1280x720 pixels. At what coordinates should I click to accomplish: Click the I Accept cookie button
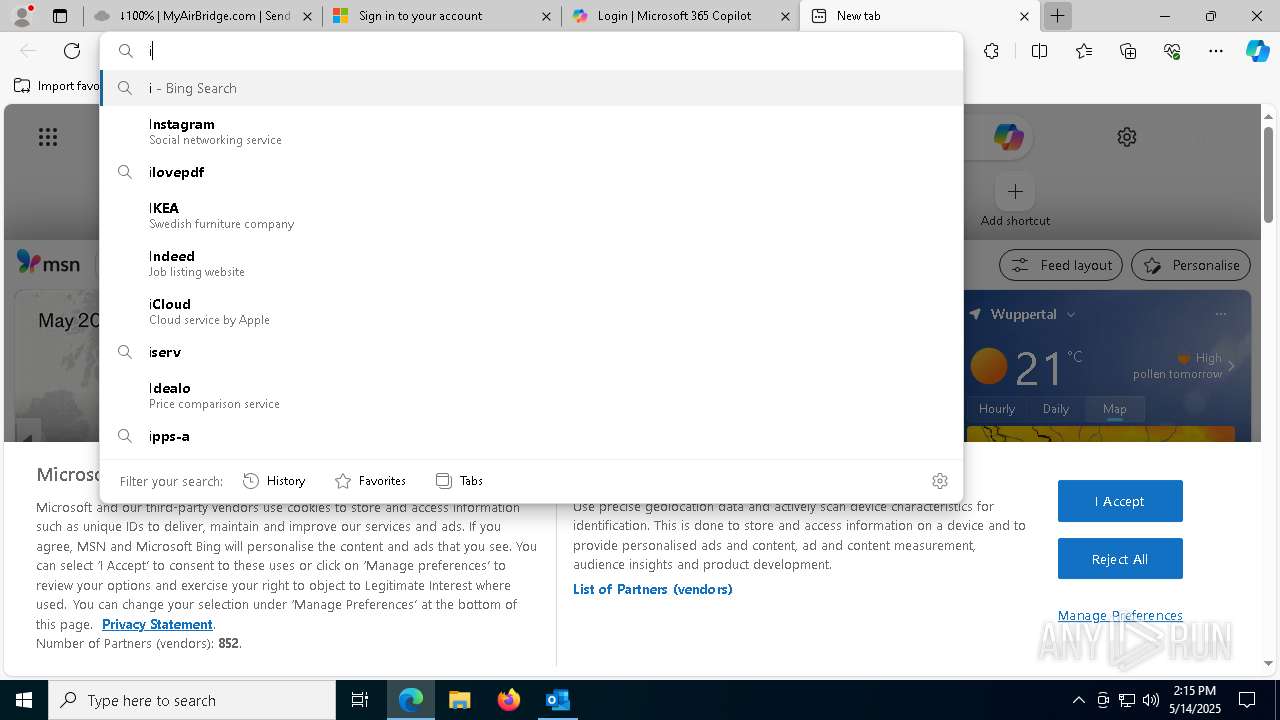(x=1120, y=501)
